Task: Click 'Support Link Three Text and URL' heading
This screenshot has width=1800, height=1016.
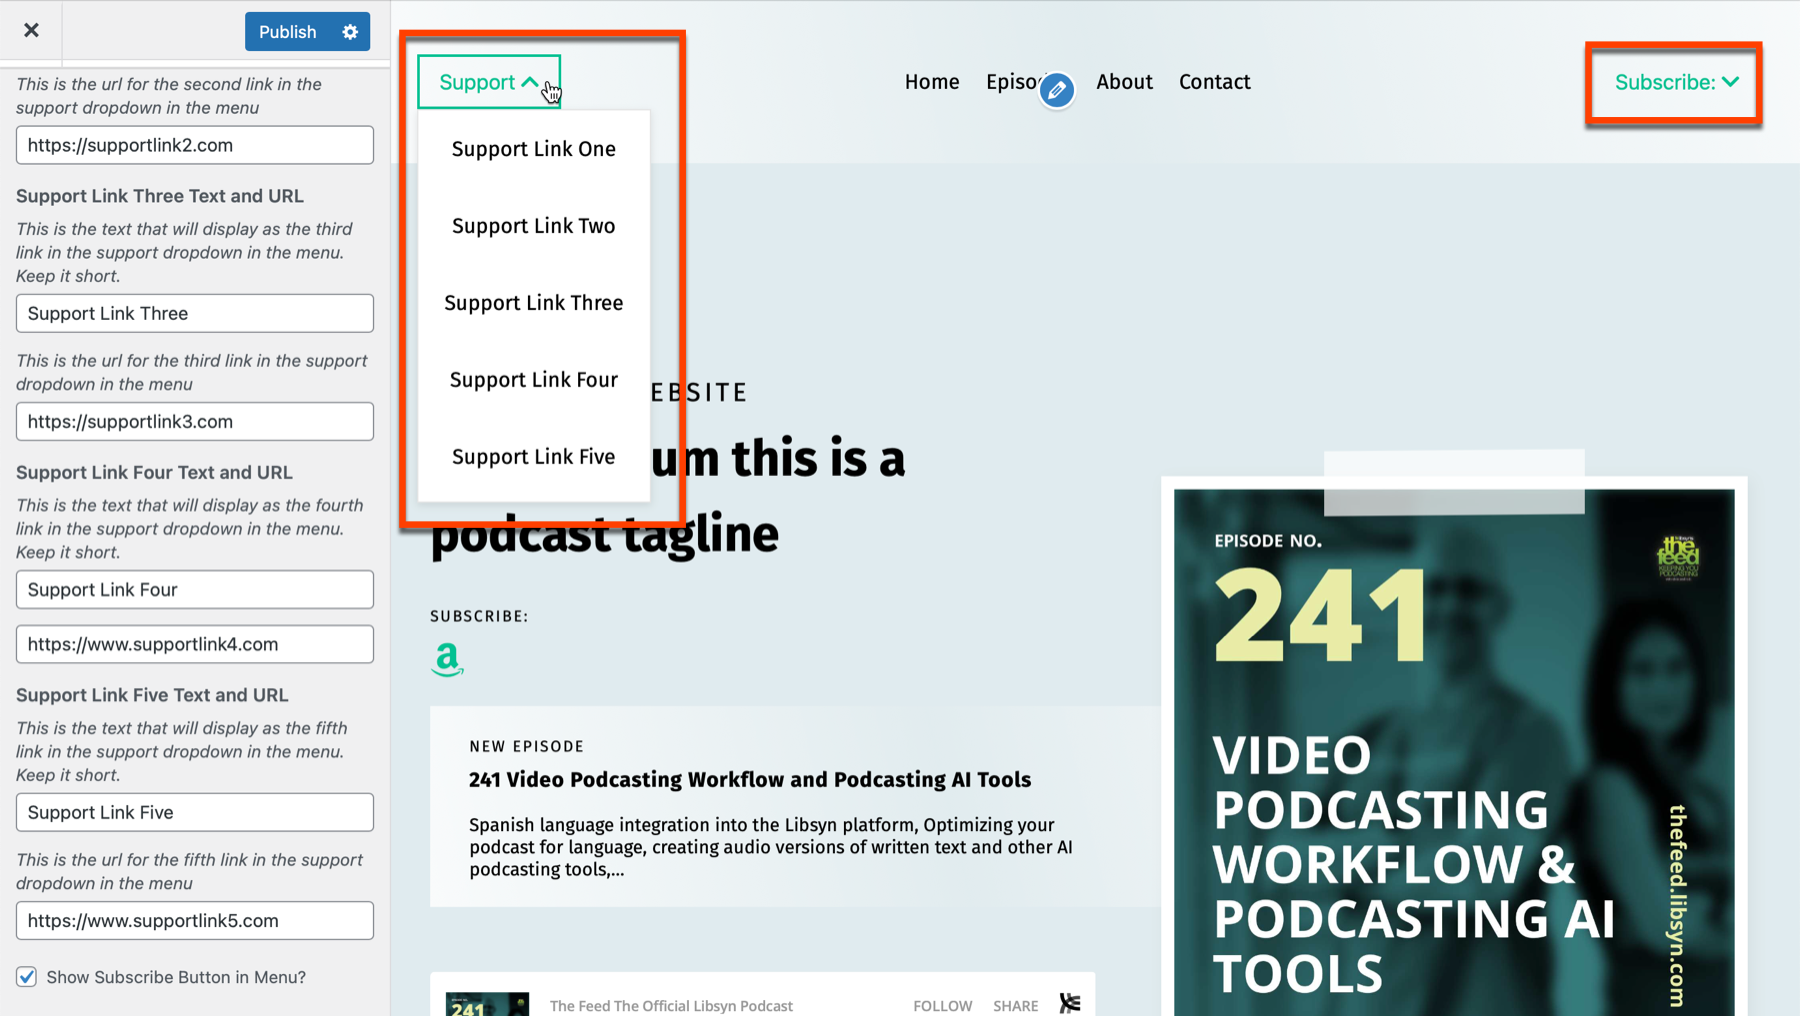Action: pyautogui.click(x=160, y=196)
